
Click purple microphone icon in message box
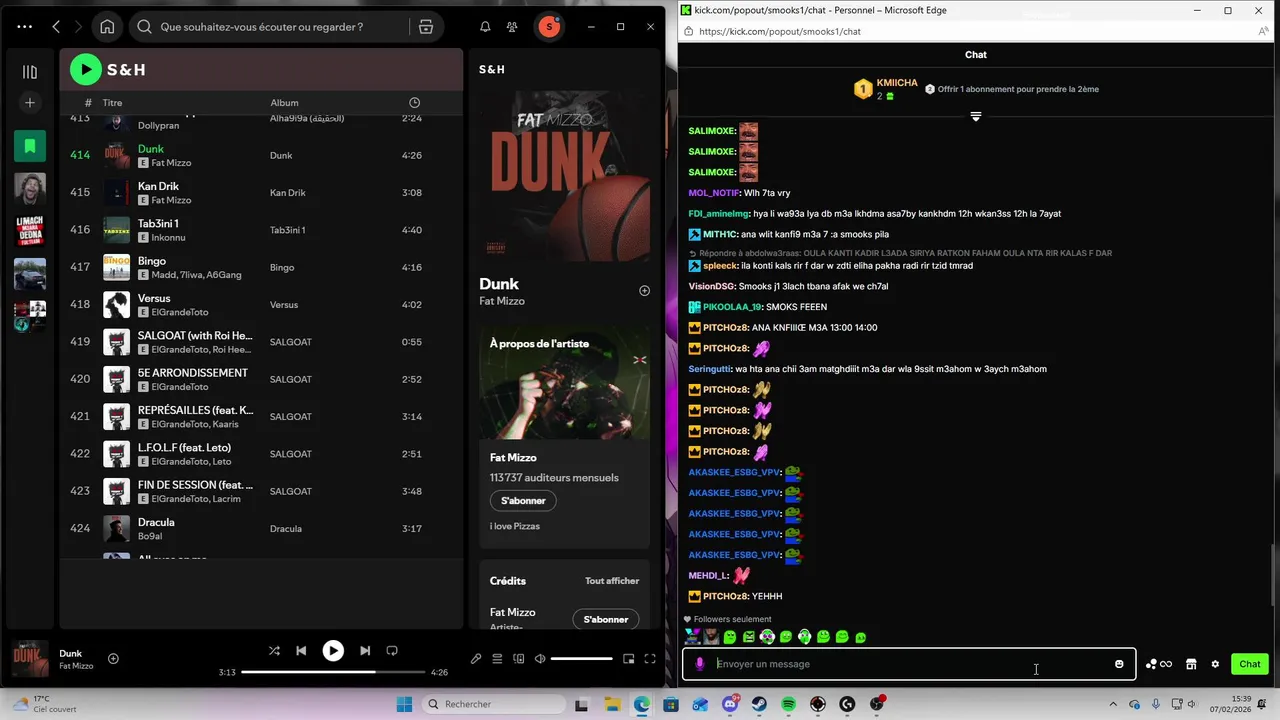click(699, 664)
